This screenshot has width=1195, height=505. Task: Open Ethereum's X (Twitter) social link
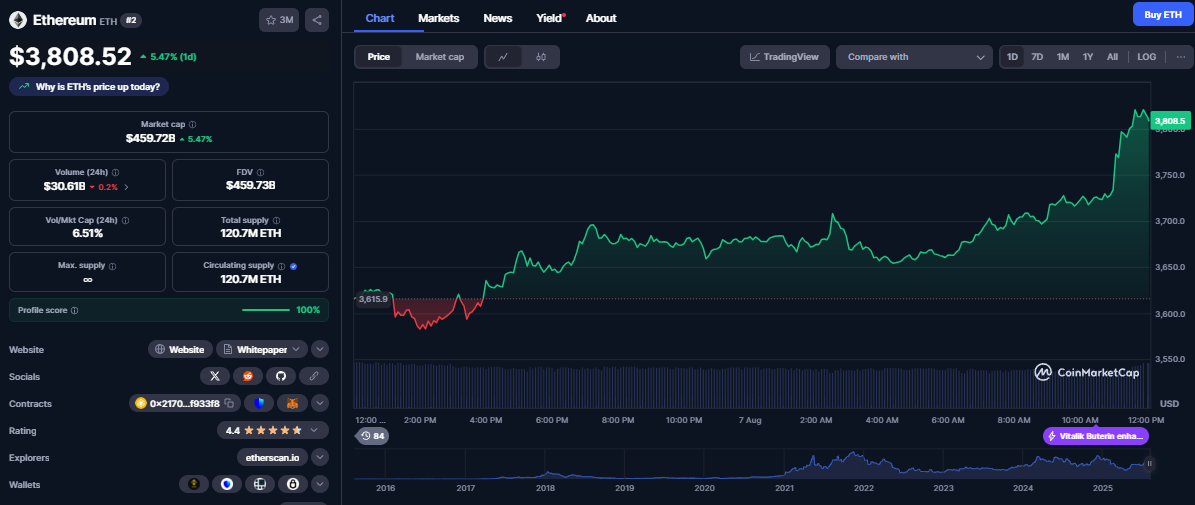click(x=215, y=376)
